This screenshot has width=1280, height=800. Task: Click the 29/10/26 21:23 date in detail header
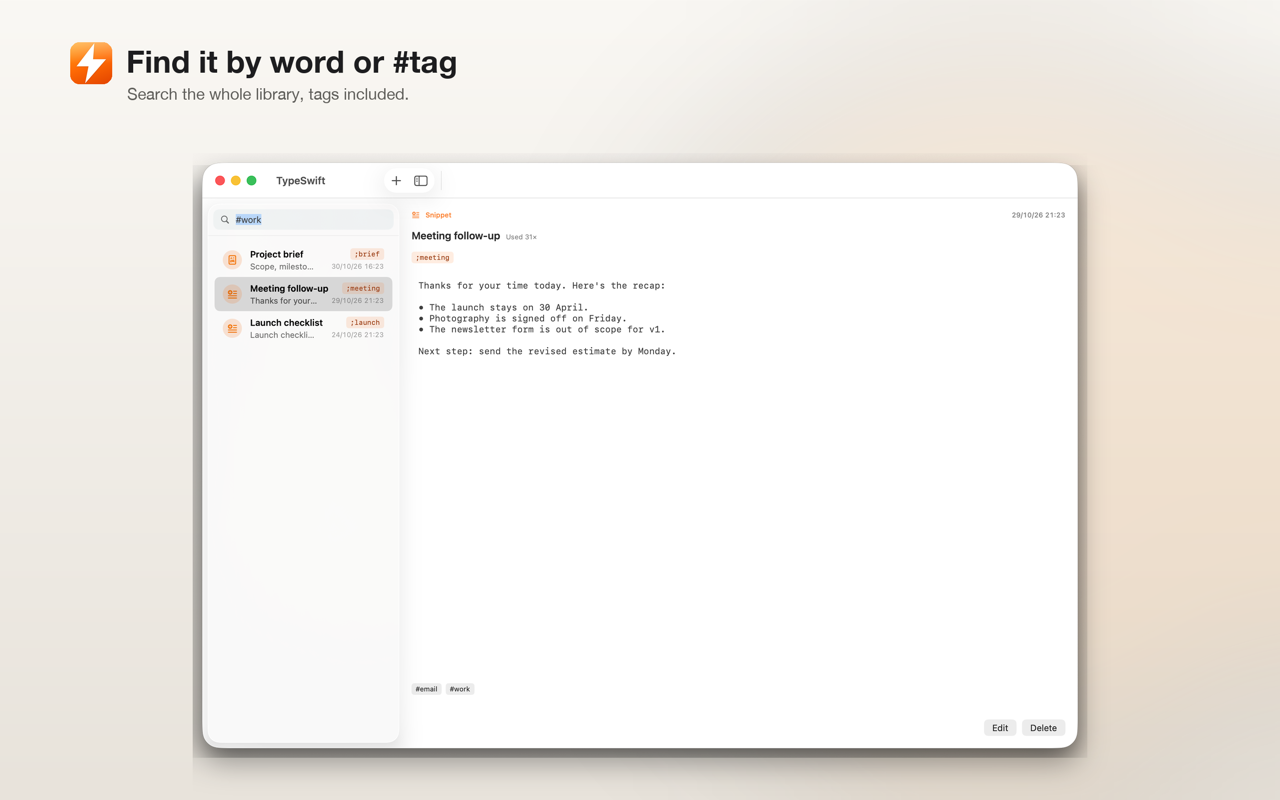[x=1038, y=215]
